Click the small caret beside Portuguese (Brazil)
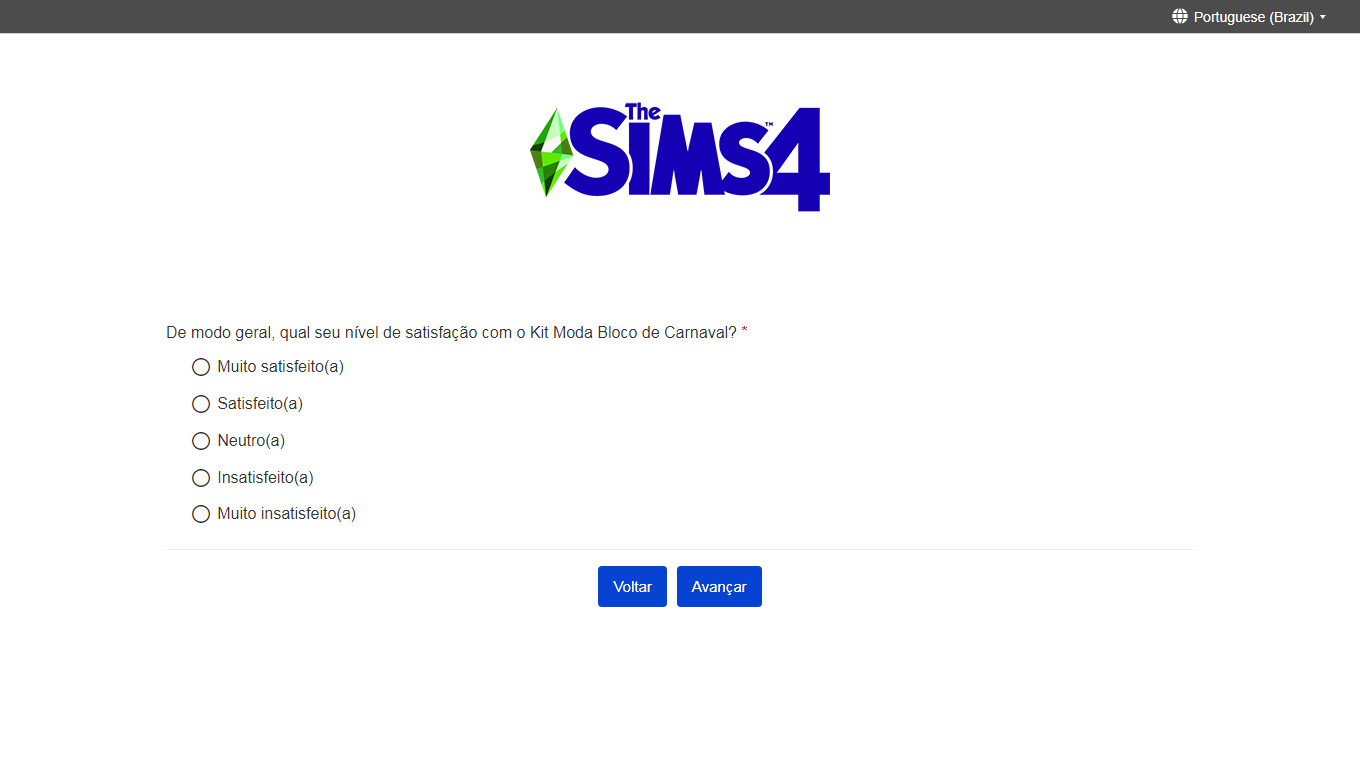This screenshot has height=768, width=1360. point(1323,17)
